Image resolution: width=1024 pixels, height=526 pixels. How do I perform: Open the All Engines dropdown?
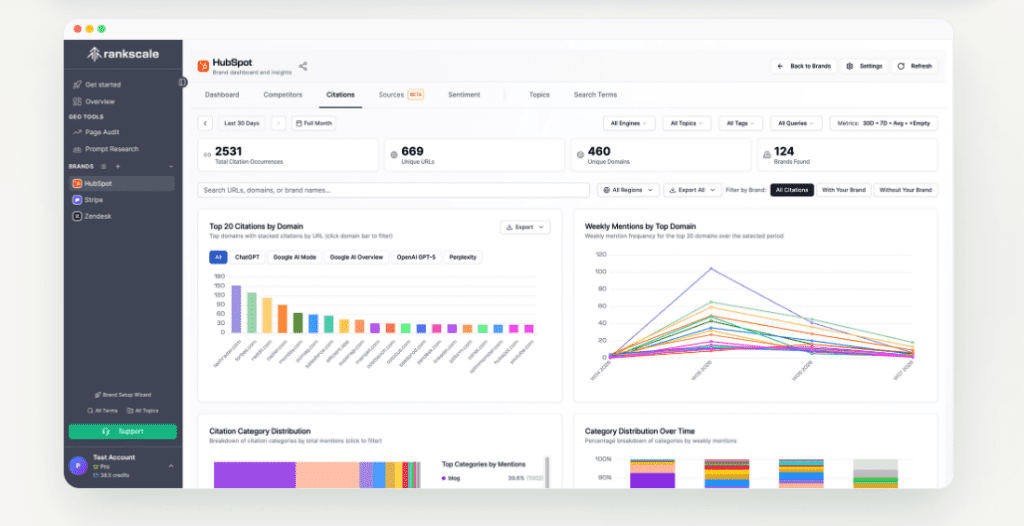(x=629, y=123)
